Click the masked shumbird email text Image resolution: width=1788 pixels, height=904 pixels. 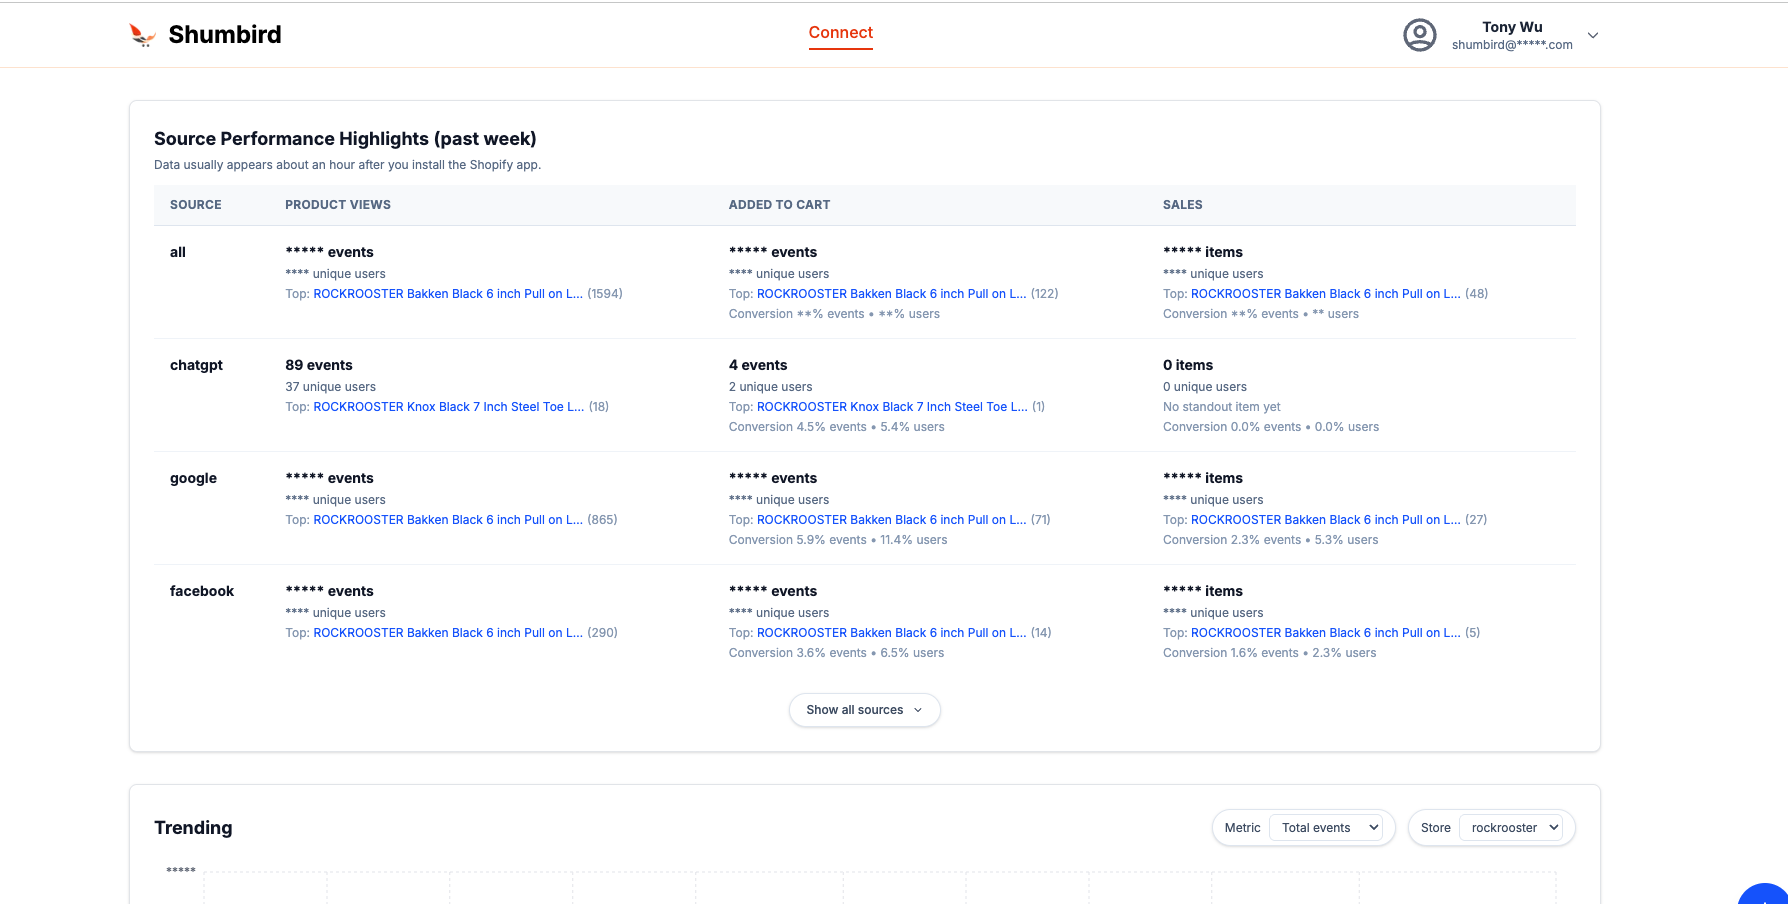click(1513, 44)
